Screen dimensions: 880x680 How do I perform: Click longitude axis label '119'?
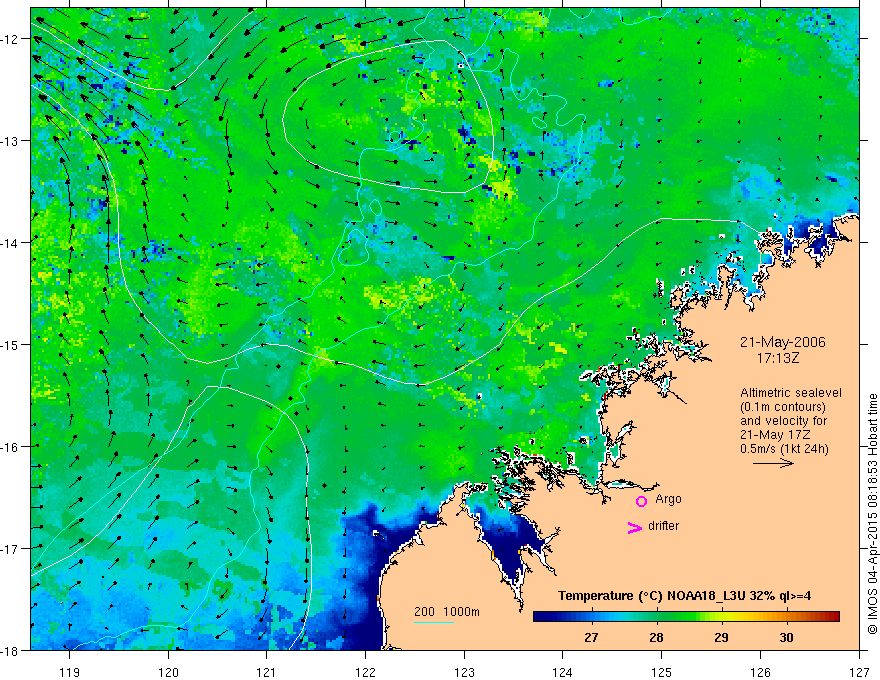[70, 672]
